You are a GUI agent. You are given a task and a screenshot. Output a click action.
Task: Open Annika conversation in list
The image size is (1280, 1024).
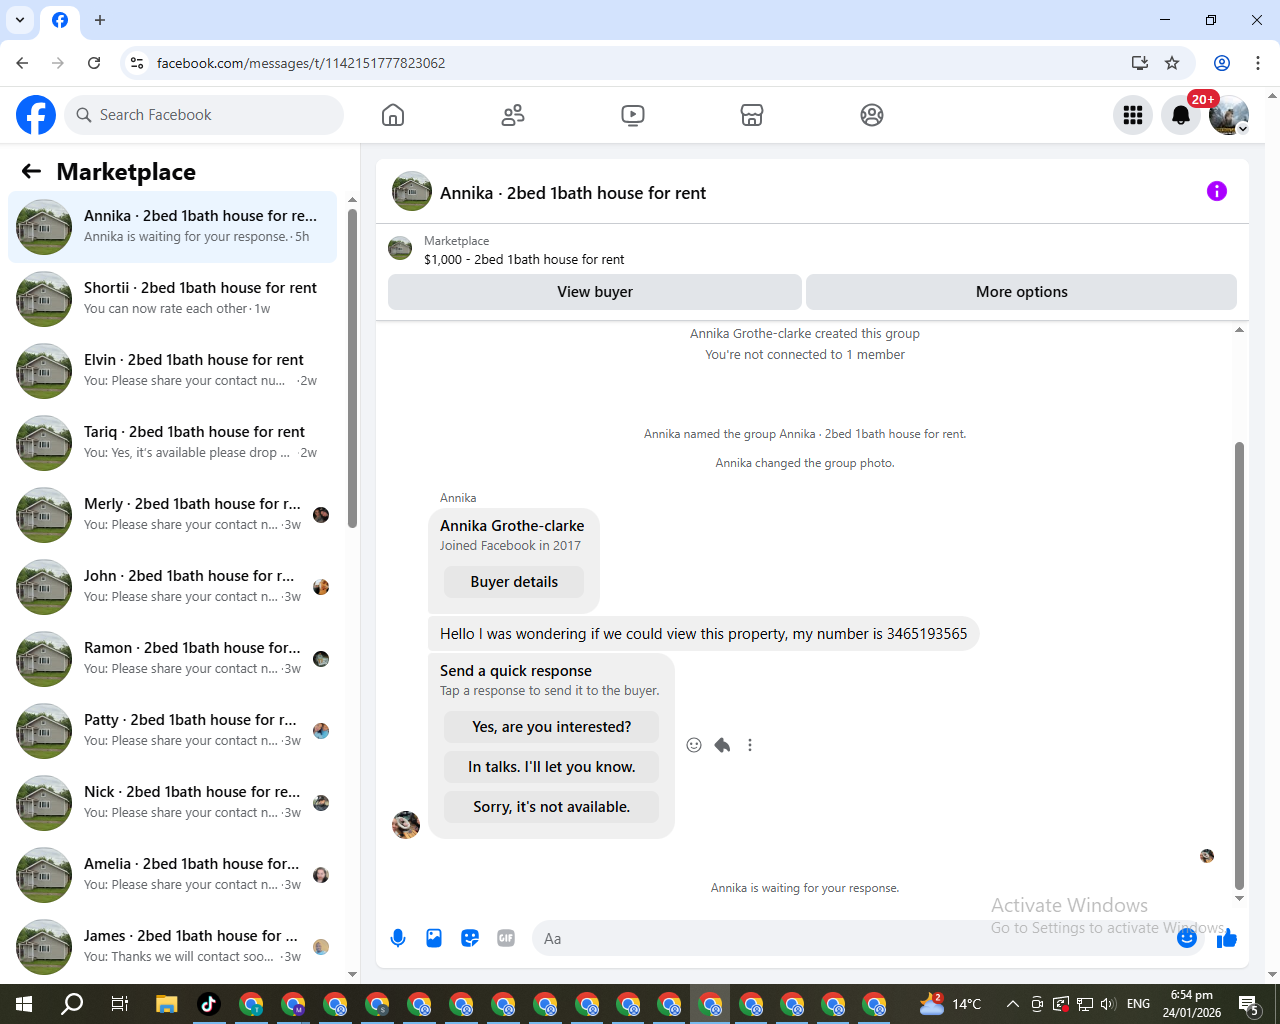click(x=173, y=227)
